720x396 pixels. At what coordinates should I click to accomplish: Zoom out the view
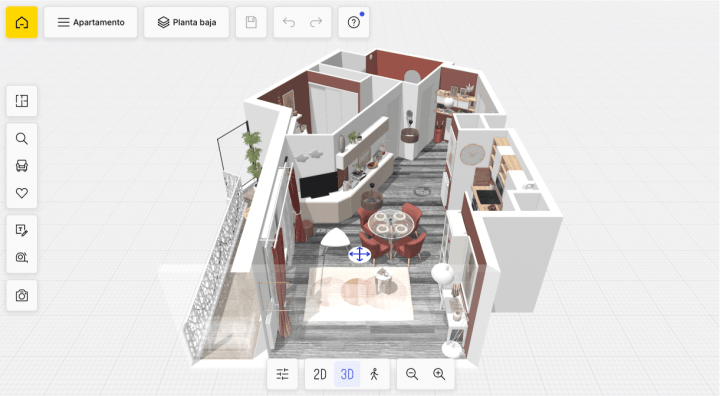tap(412, 374)
